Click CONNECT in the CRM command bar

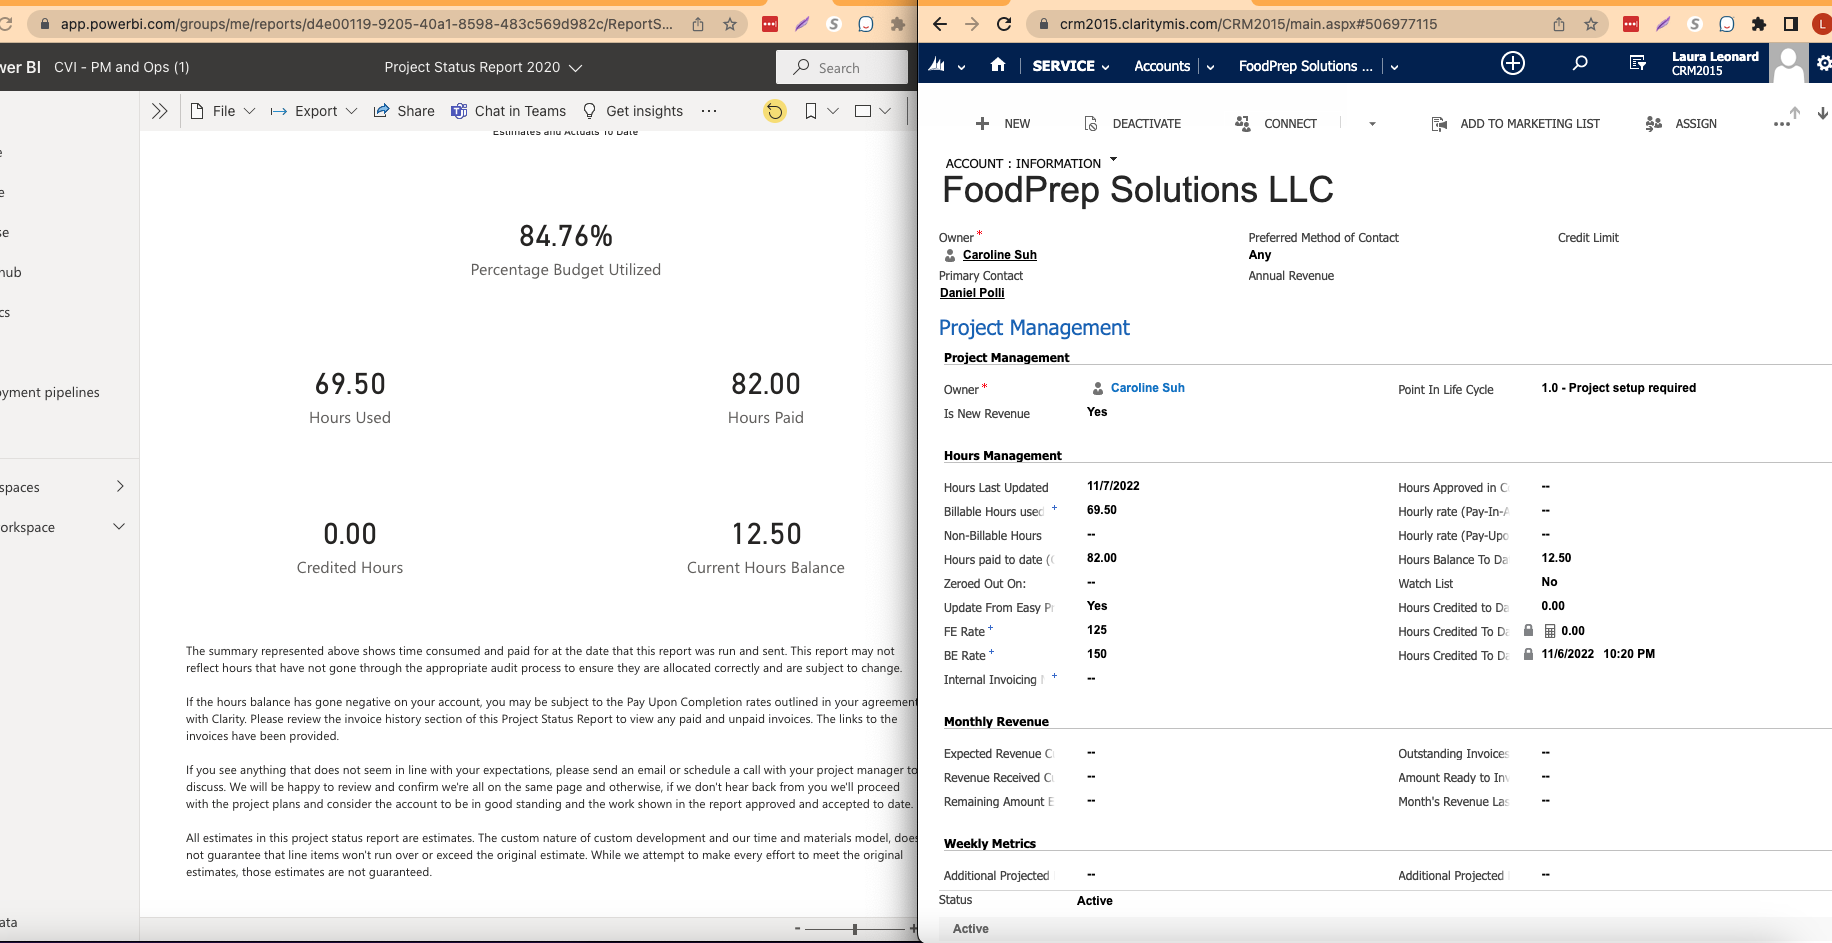(x=1276, y=124)
